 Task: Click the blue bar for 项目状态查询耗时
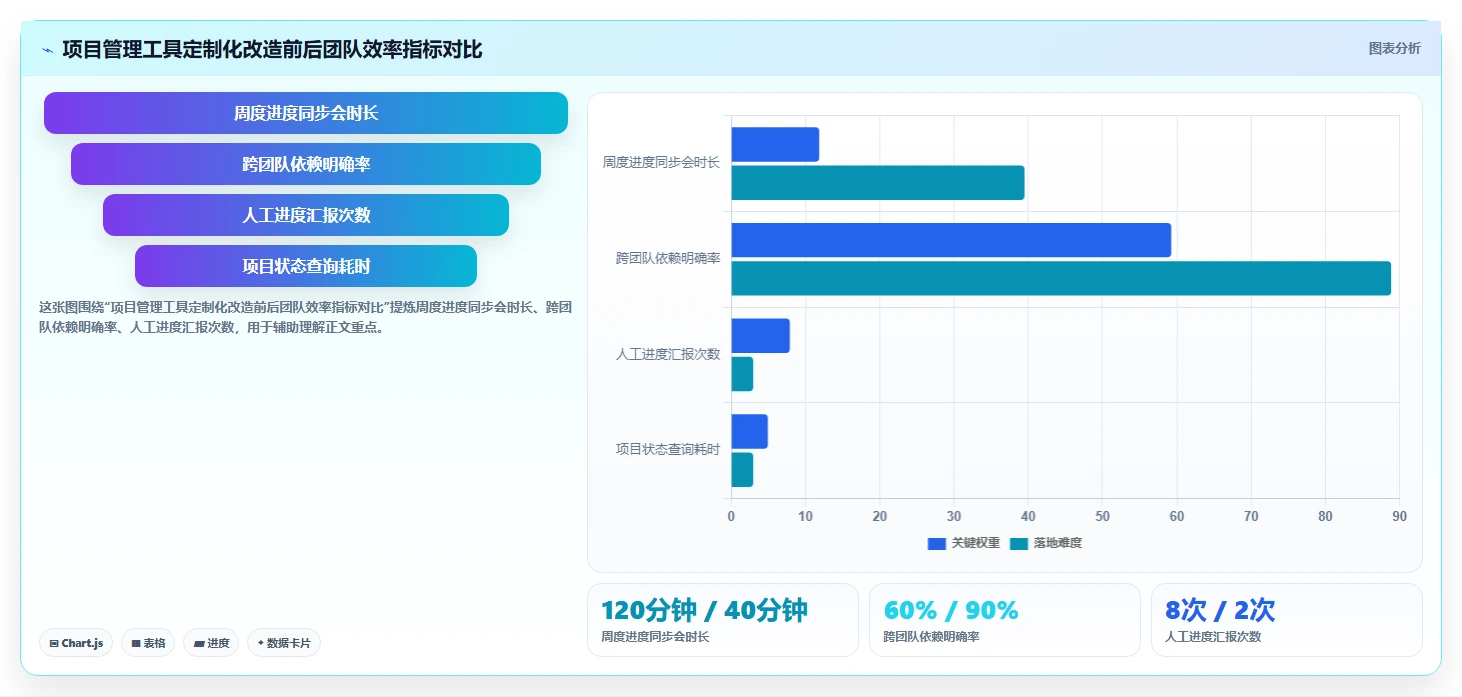tap(749, 431)
